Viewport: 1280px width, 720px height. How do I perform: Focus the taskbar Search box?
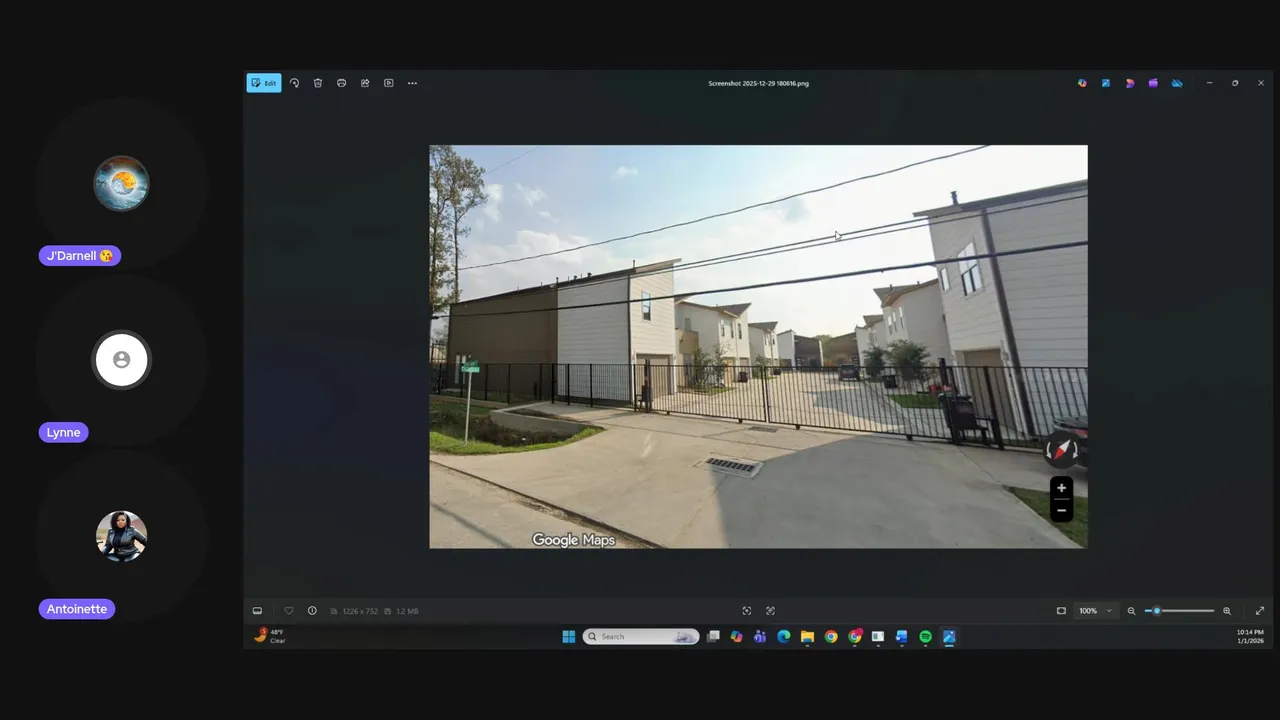pyautogui.click(x=641, y=637)
